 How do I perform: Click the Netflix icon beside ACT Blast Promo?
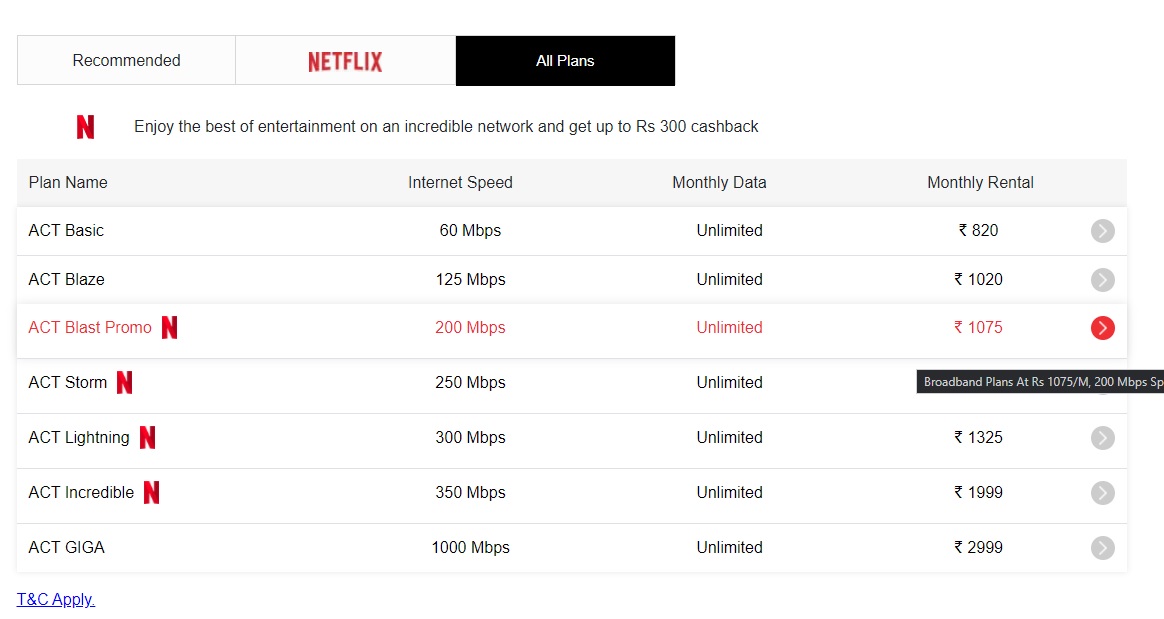click(x=169, y=328)
